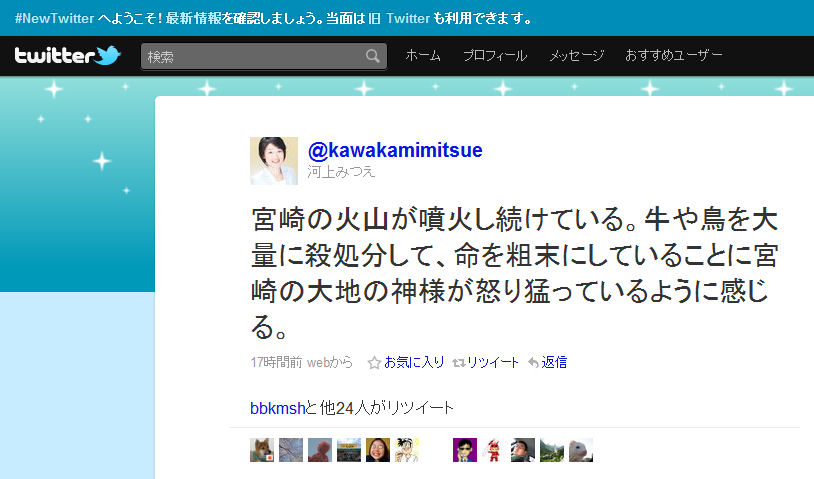Open the kawakamimitsue profile photo
814x479 pixels.
(274, 161)
